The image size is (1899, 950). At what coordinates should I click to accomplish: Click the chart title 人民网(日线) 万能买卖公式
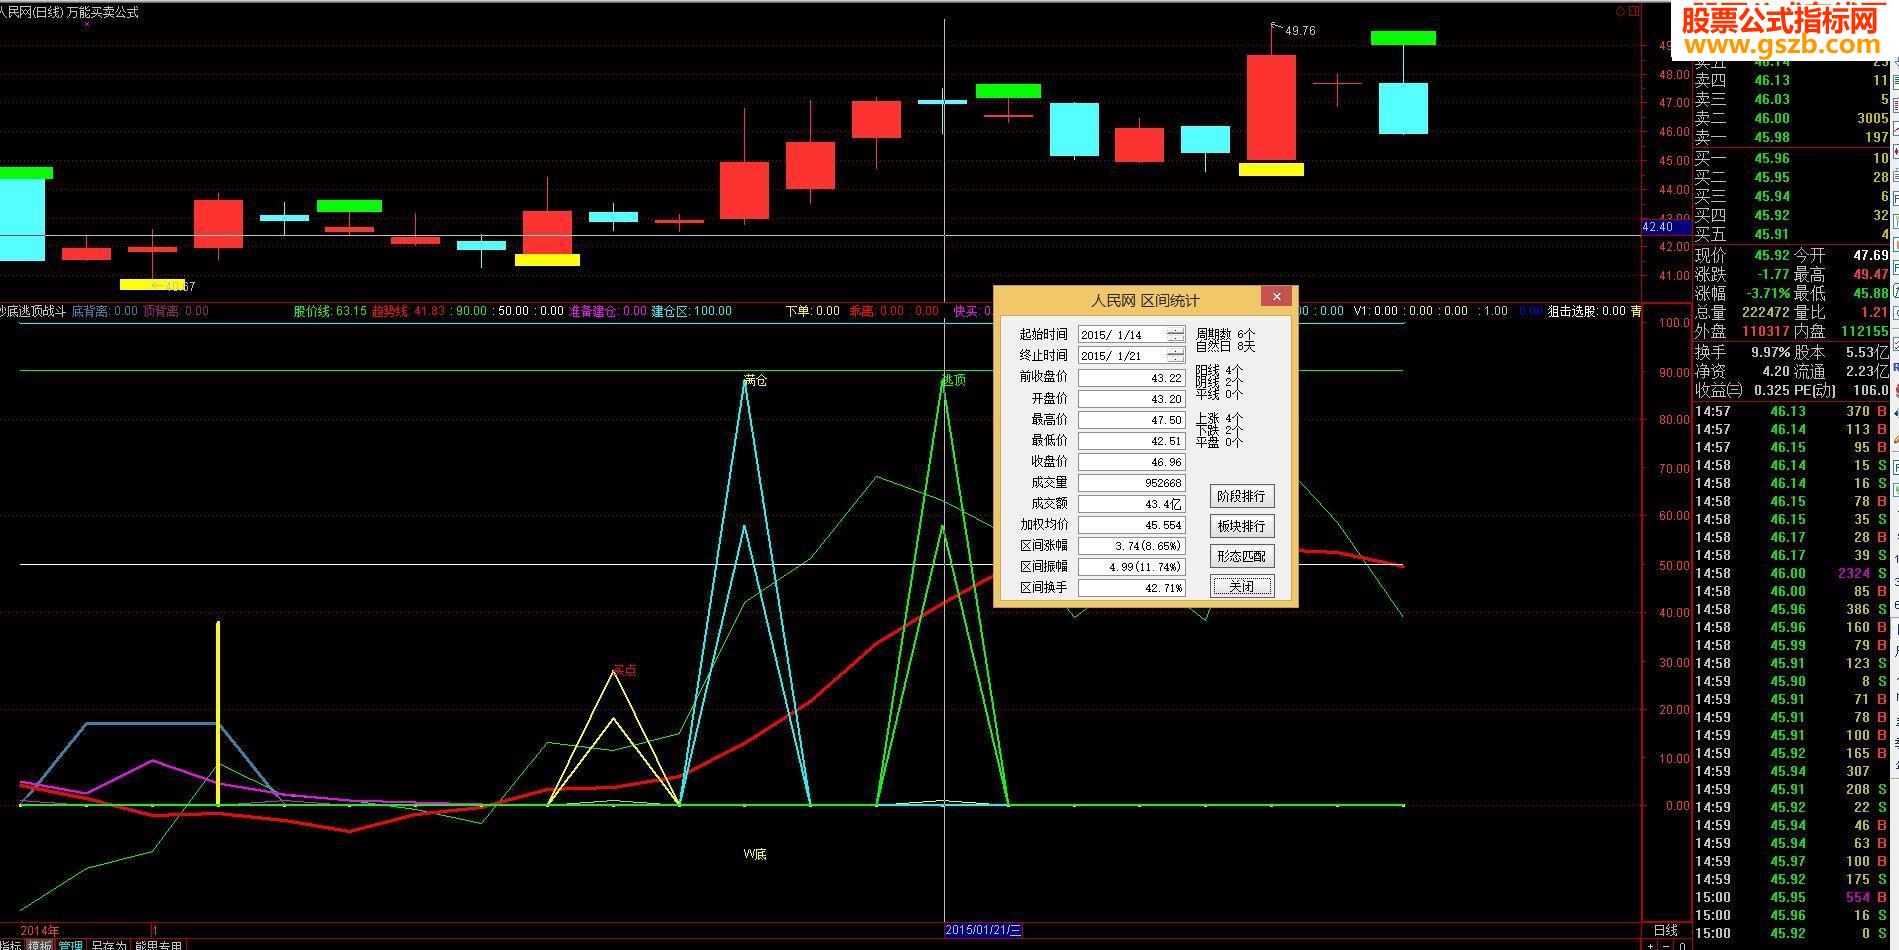click(70, 12)
